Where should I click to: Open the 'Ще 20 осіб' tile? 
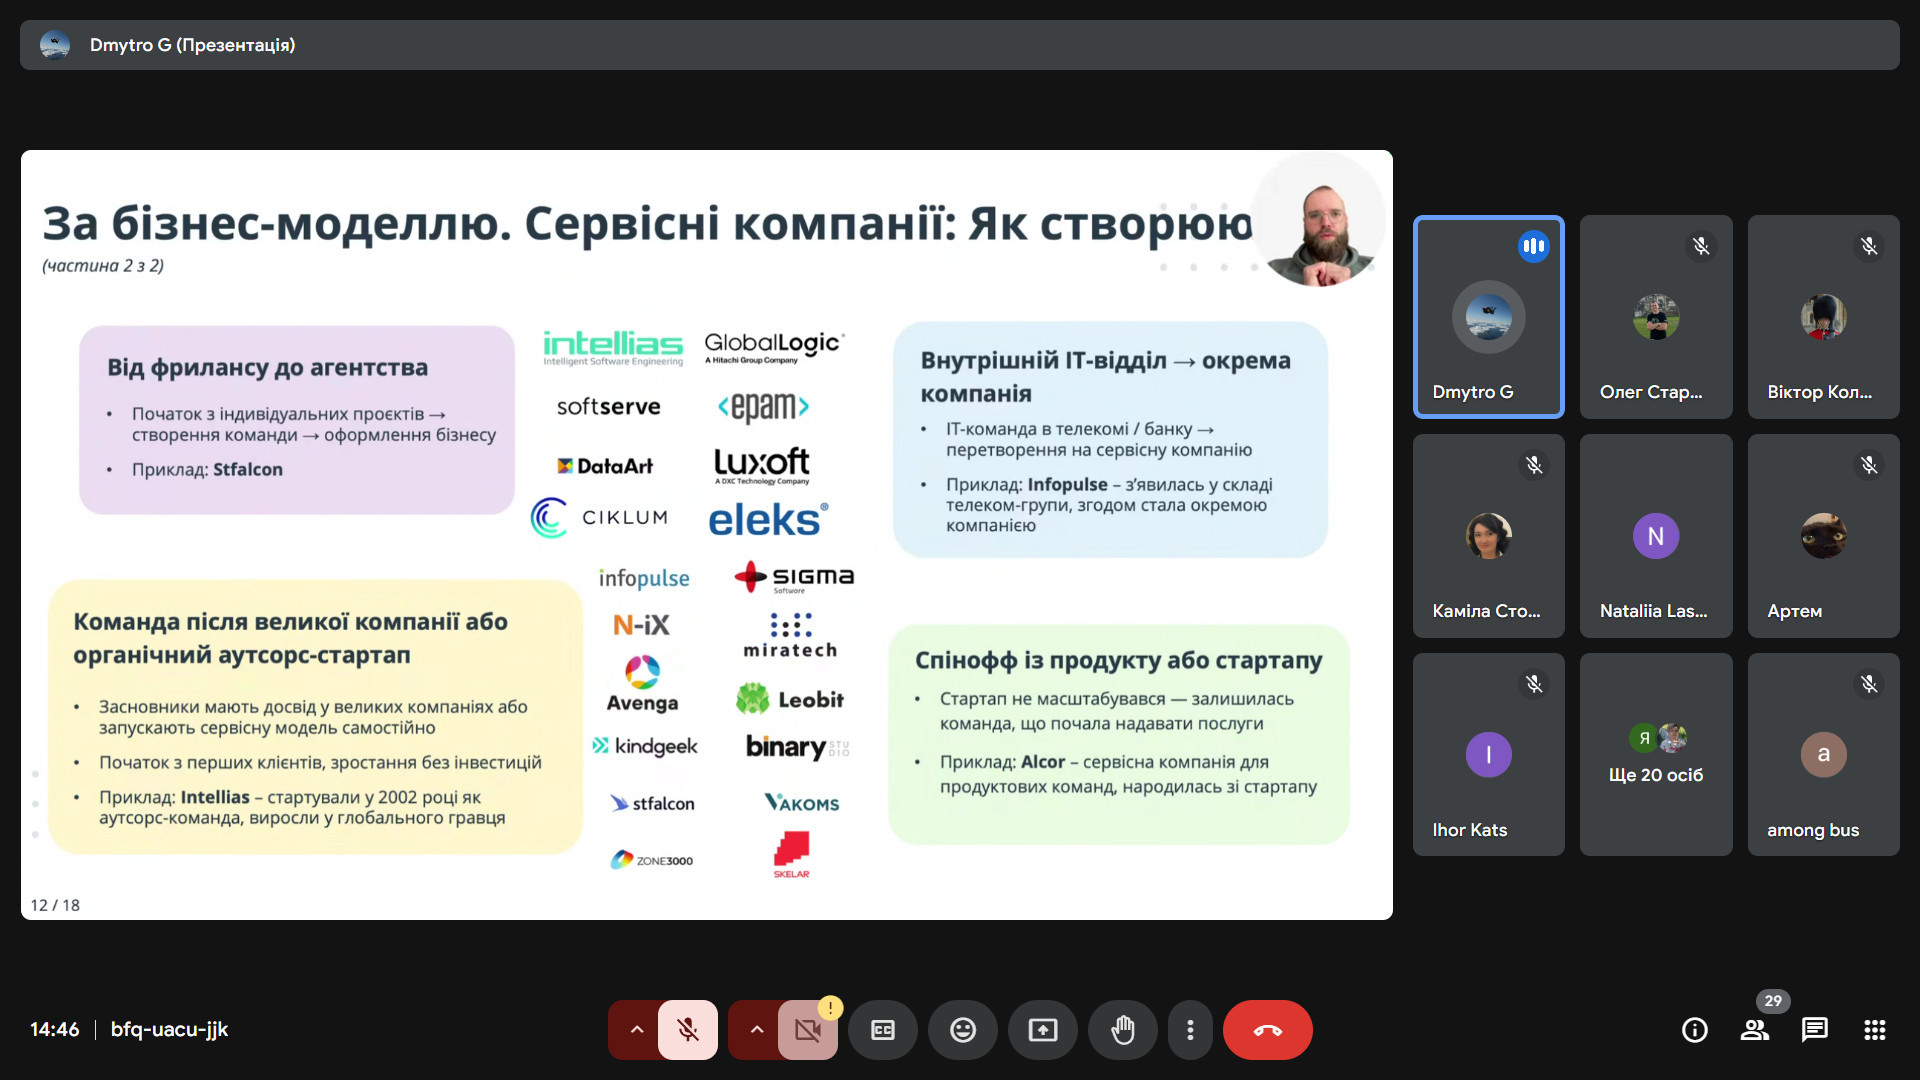tap(1656, 755)
